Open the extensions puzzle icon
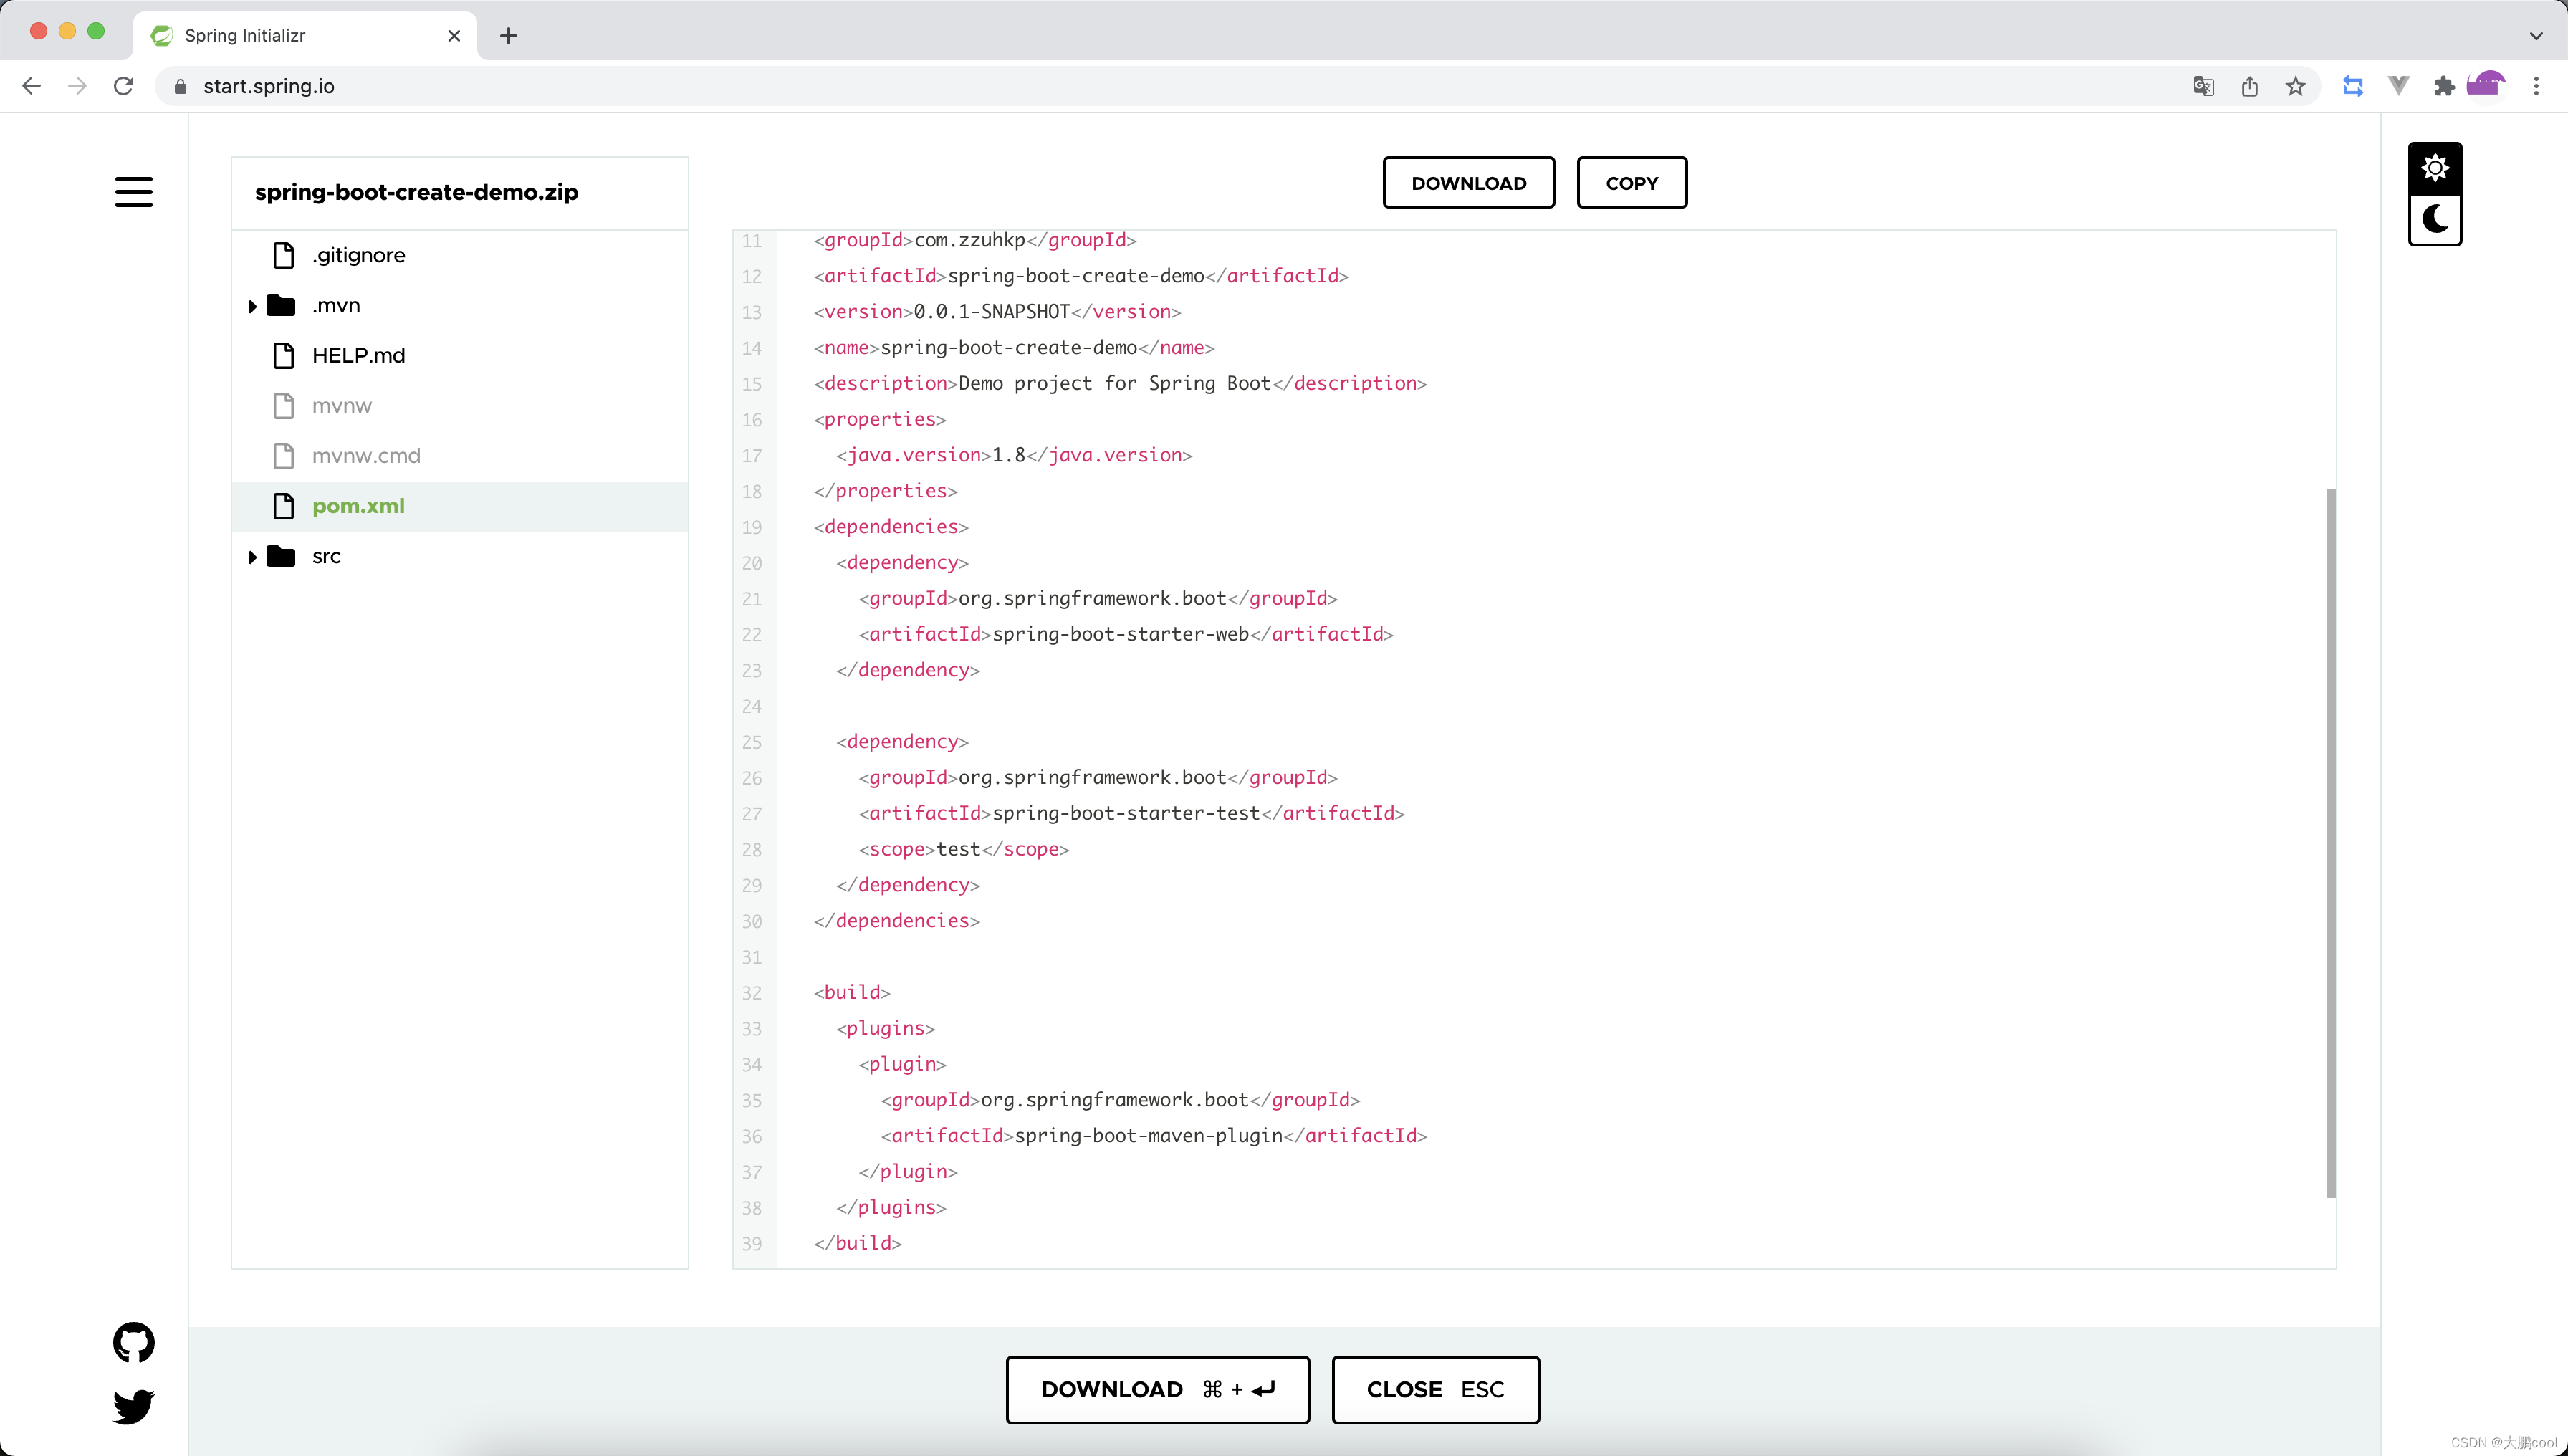 2444,86
